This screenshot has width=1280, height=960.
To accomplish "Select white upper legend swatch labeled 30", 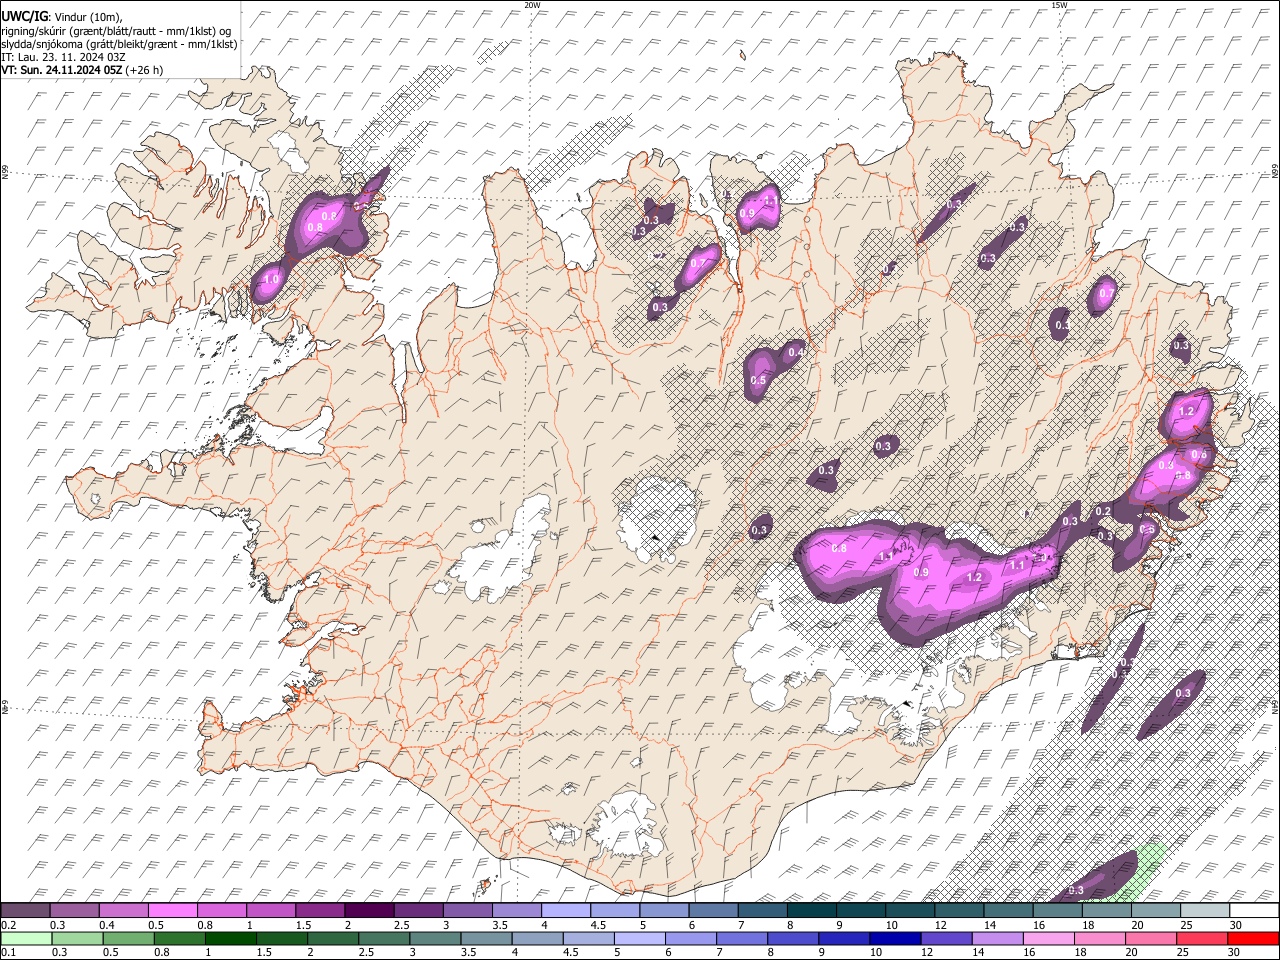I will point(1252,910).
